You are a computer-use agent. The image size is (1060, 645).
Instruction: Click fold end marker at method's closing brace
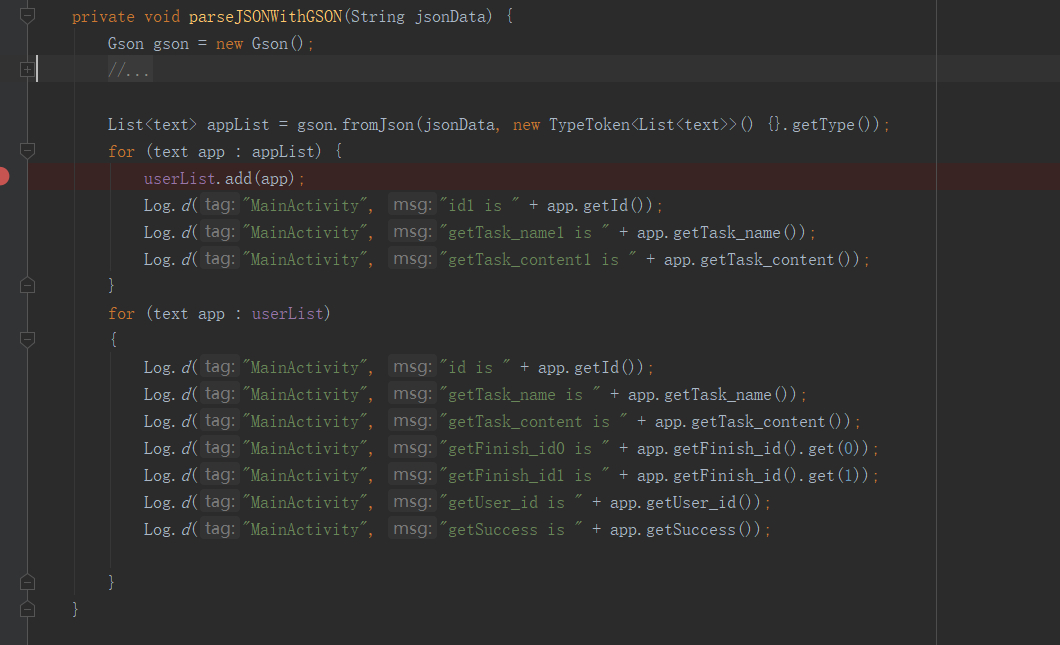(x=27, y=609)
